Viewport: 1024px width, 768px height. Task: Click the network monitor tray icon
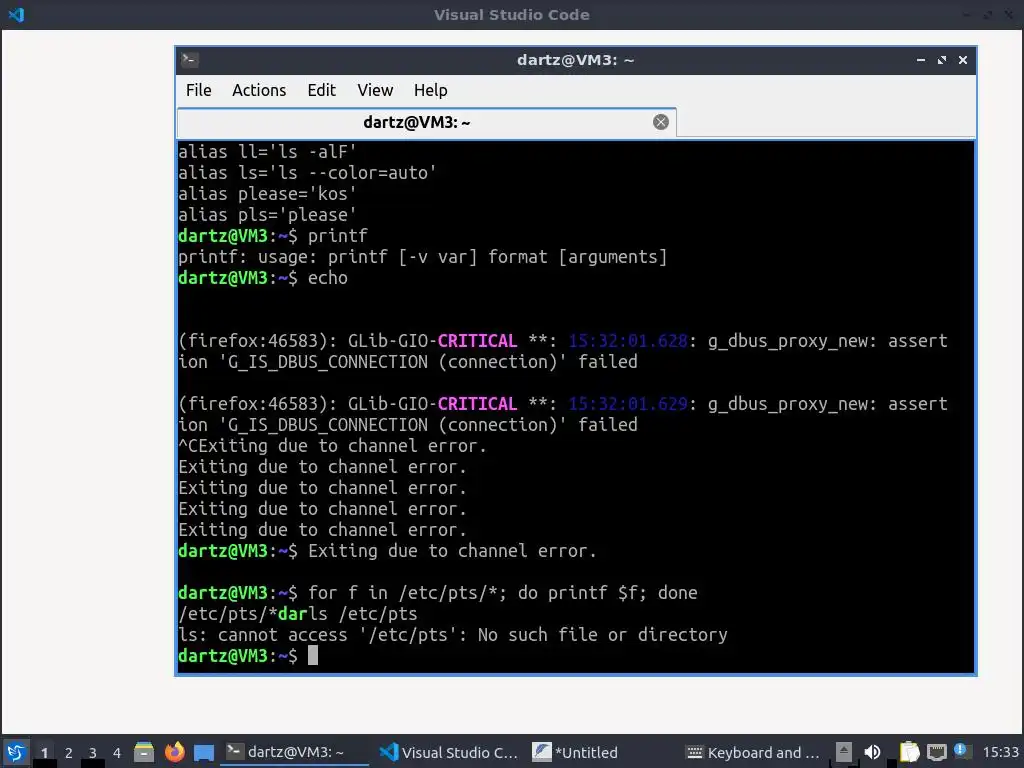(x=937, y=753)
